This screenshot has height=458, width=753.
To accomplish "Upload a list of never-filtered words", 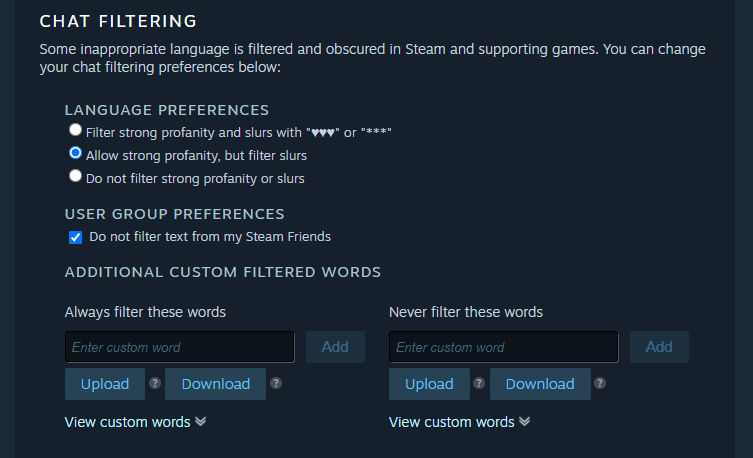I will click(x=429, y=384).
